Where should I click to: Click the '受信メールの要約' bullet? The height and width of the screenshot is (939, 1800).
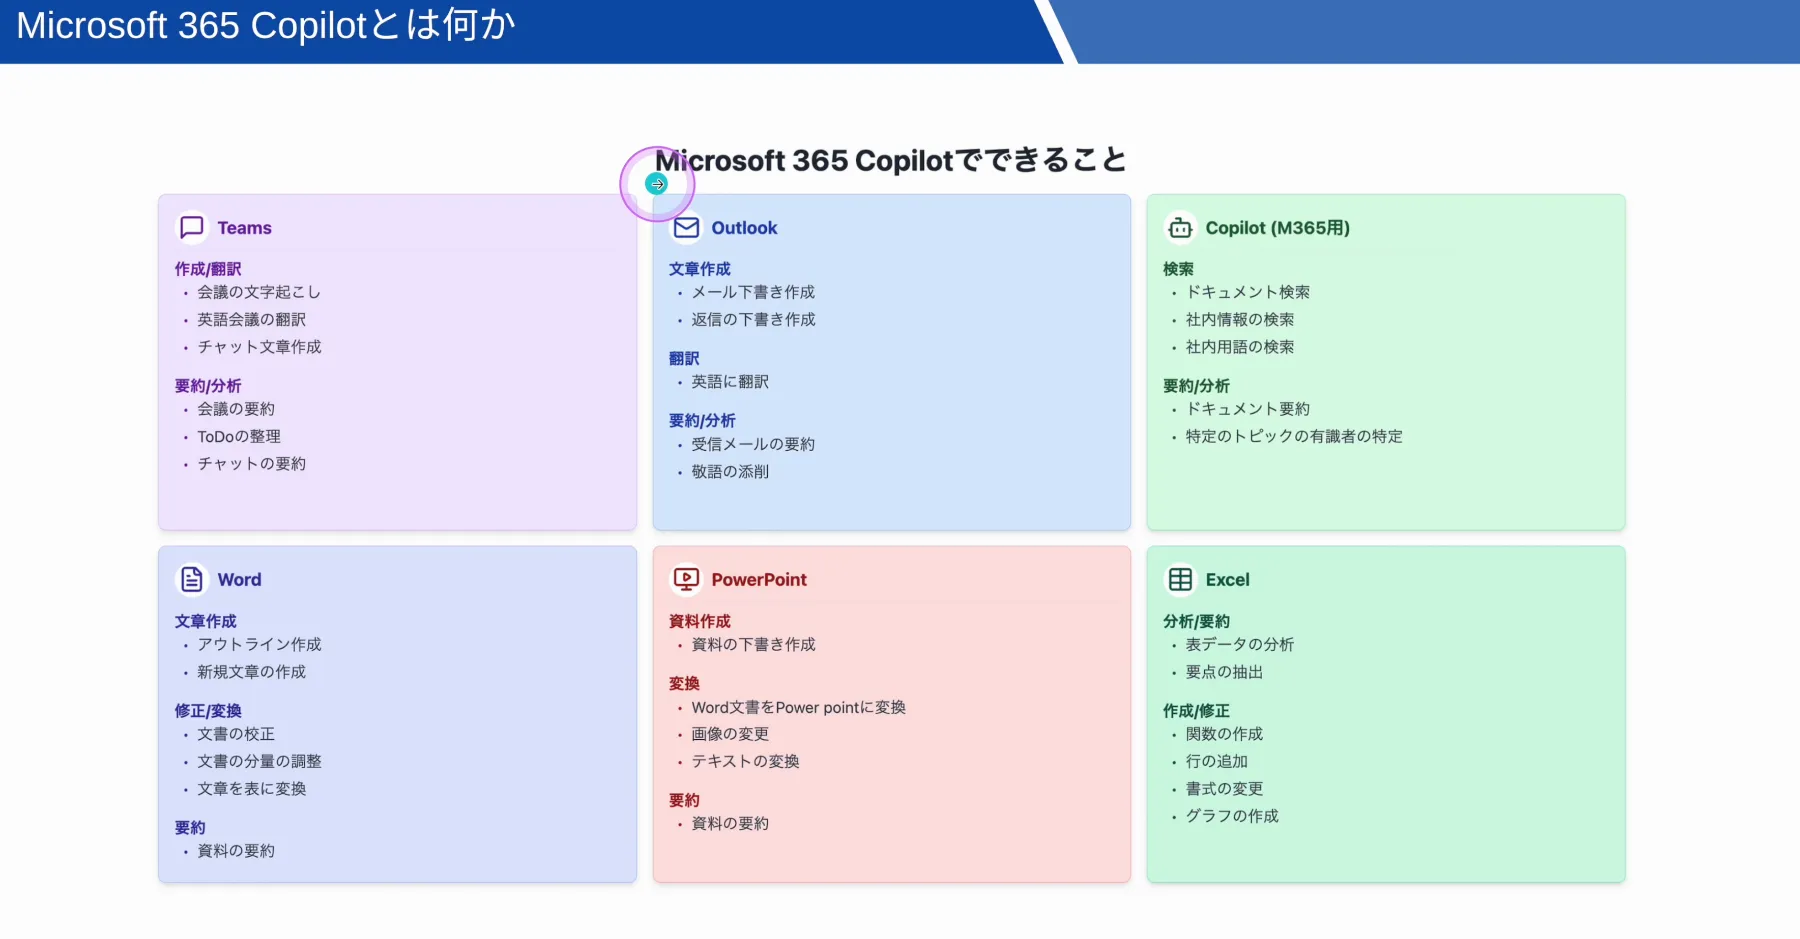click(754, 444)
